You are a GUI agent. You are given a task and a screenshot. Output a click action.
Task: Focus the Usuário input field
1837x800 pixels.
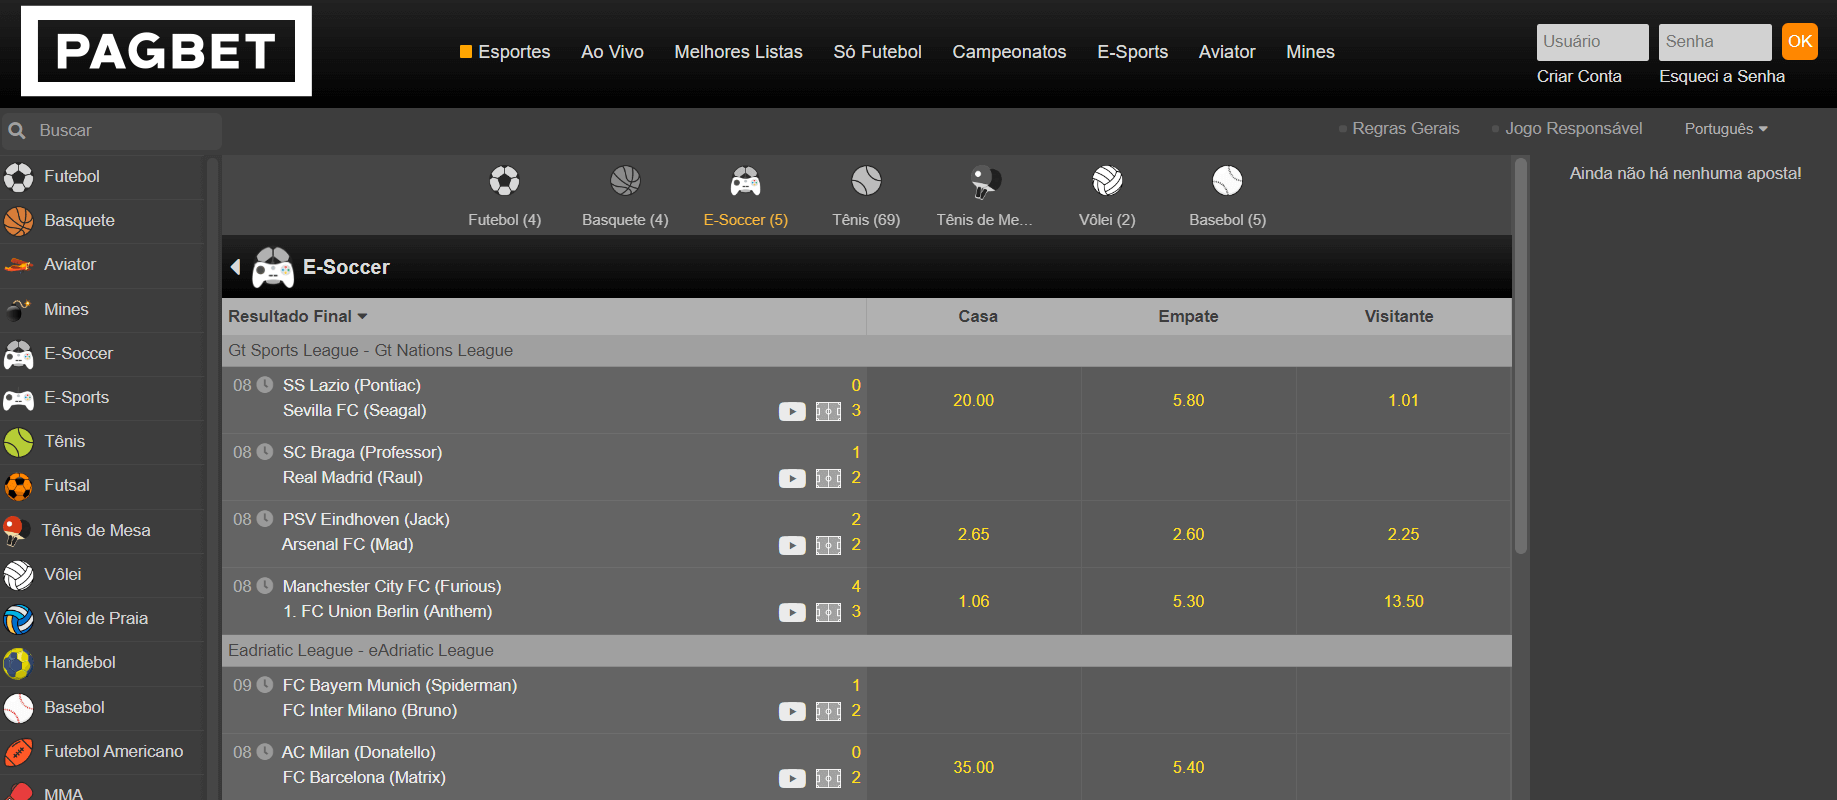point(1592,42)
